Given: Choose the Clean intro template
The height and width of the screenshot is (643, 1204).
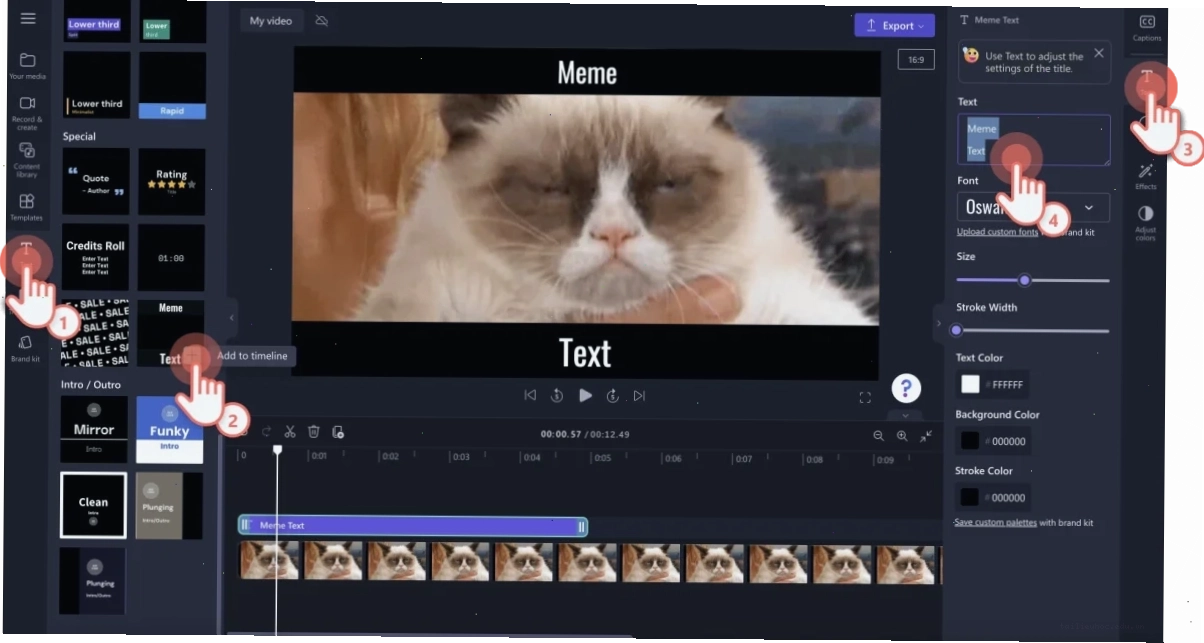Looking at the screenshot, I should [93, 506].
